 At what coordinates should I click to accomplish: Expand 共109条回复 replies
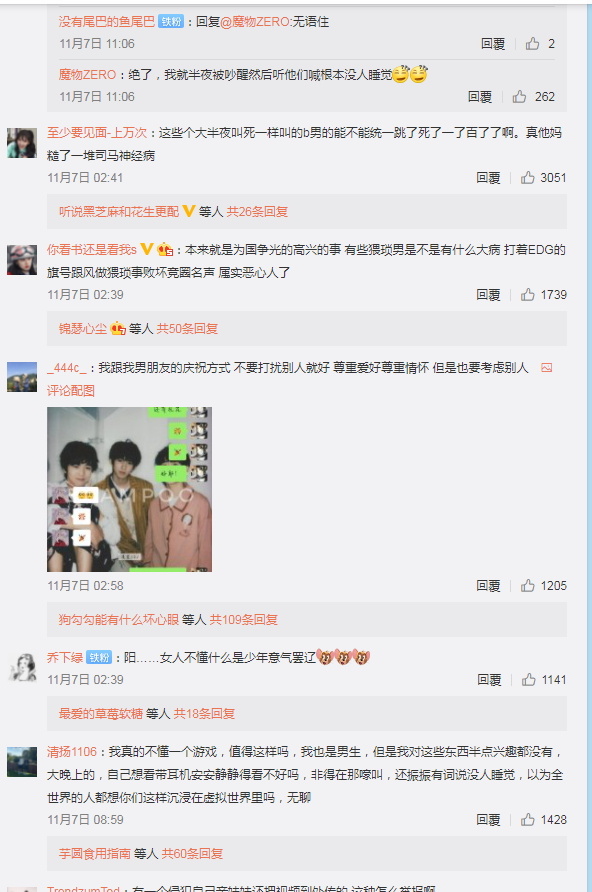pos(243,620)
